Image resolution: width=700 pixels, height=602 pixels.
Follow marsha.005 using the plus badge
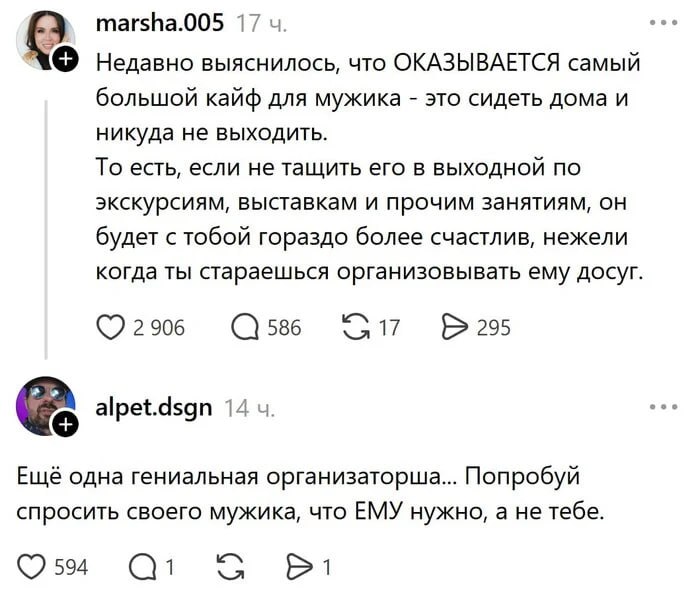[65, 61]
